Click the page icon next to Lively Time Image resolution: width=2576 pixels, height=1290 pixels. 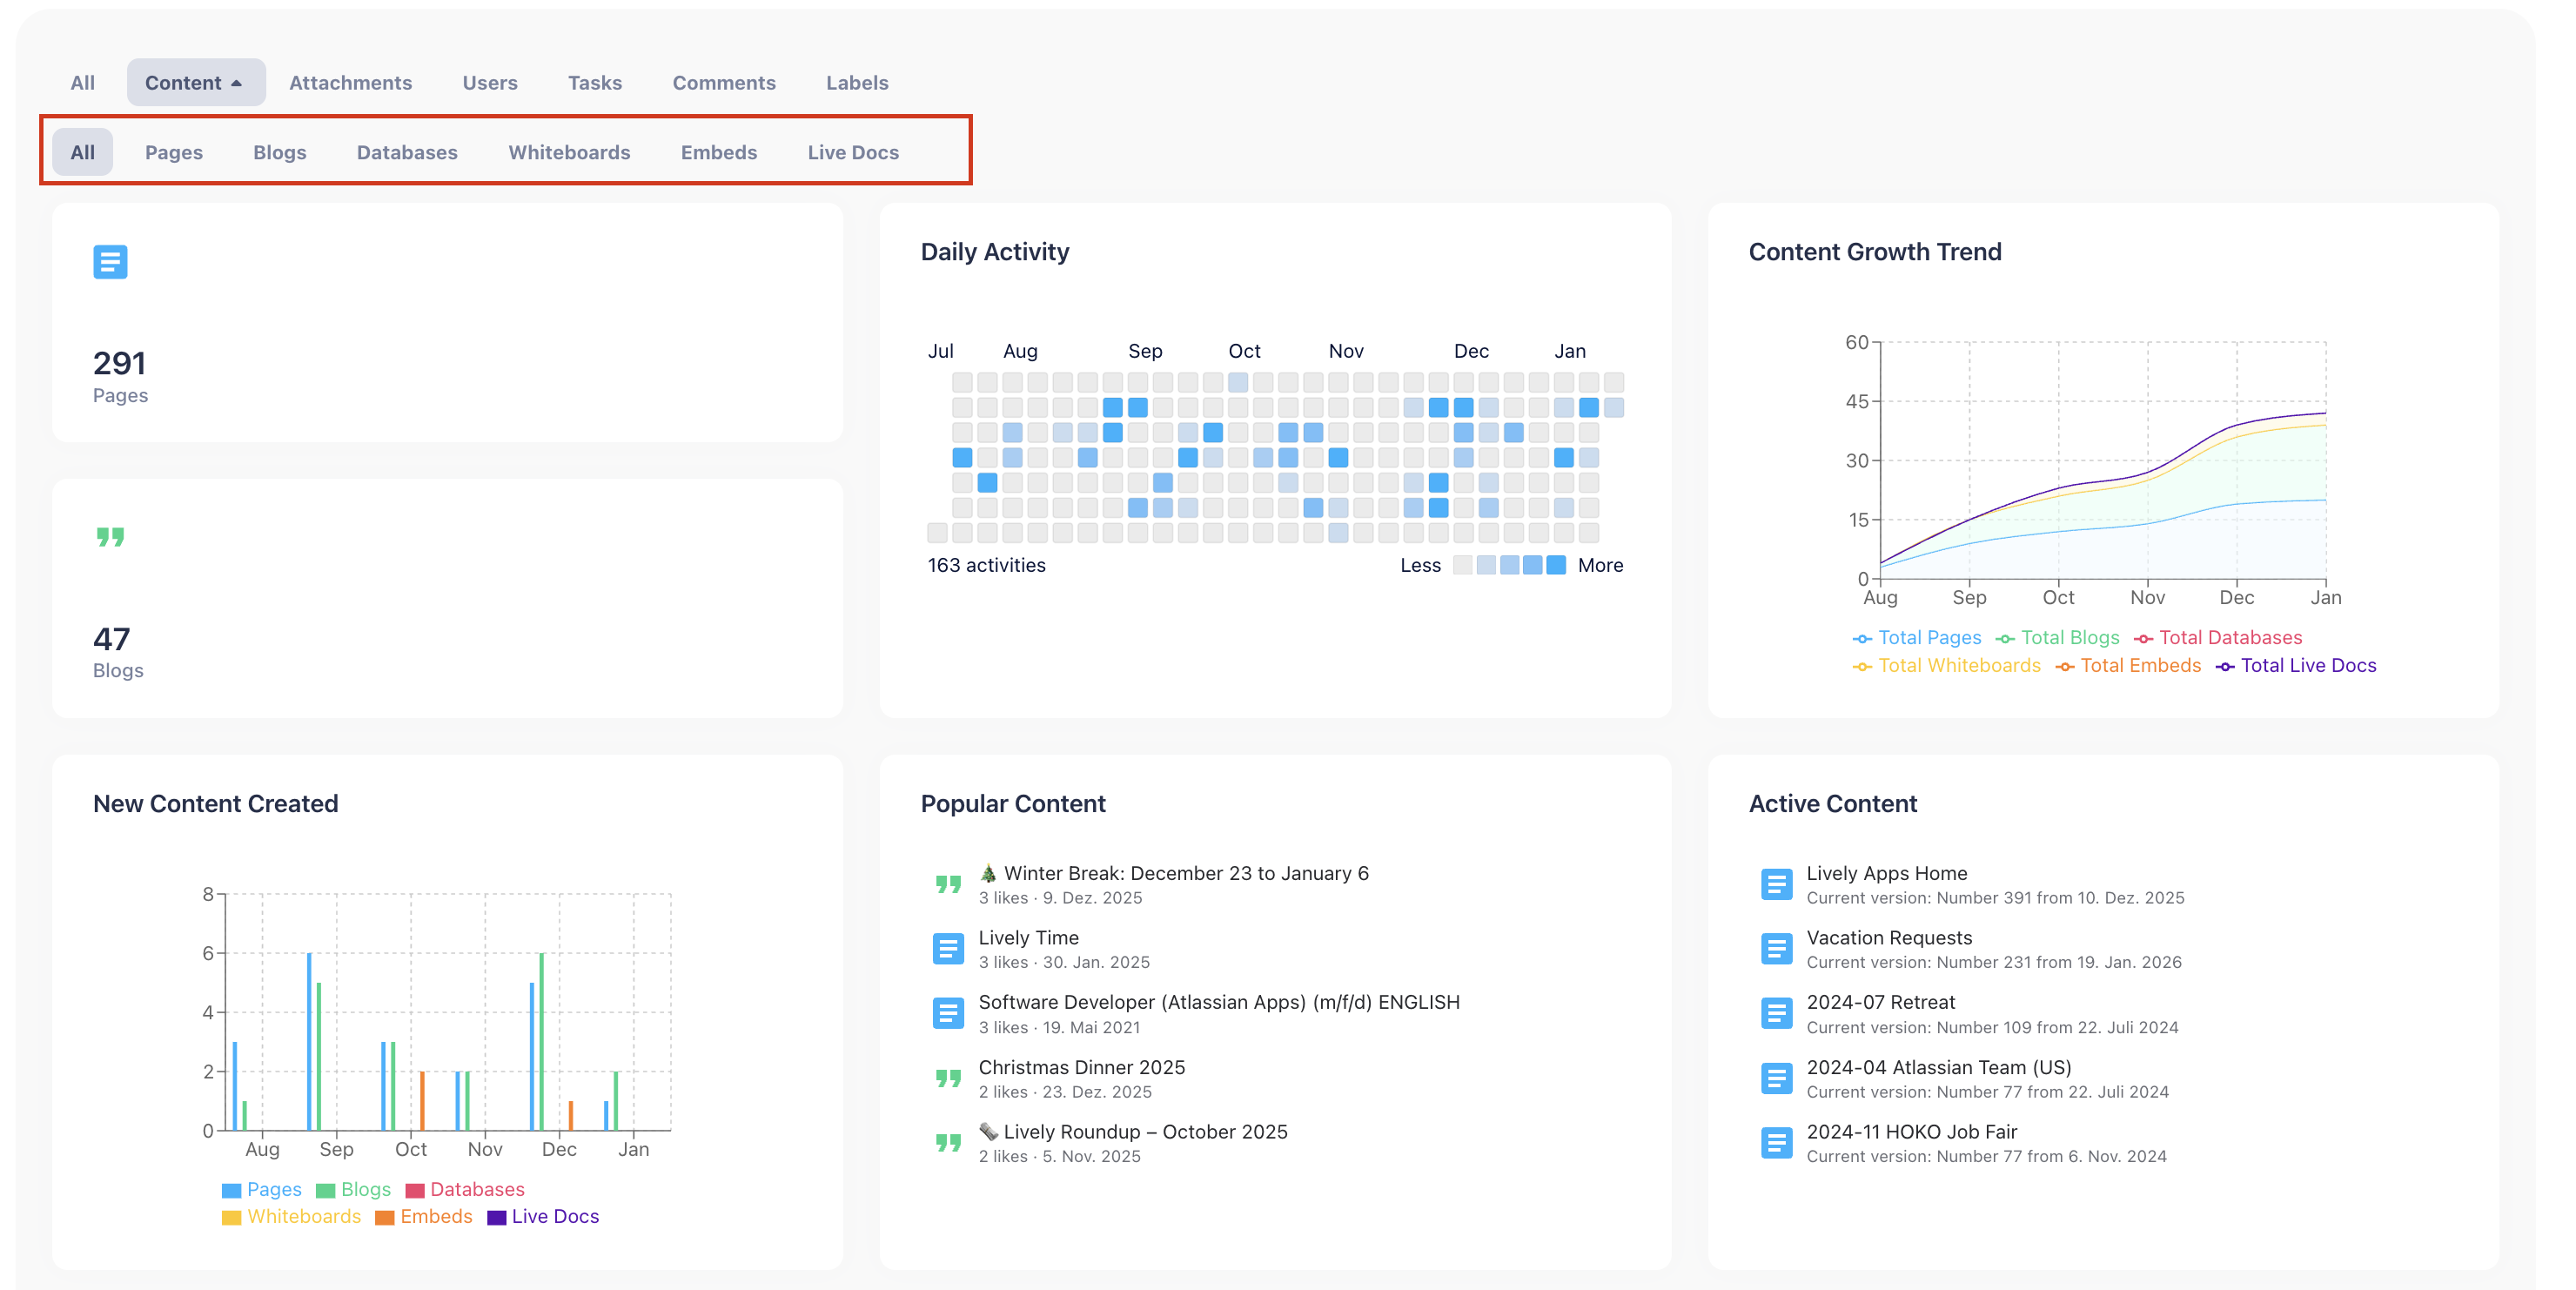(x=947, y=948)
